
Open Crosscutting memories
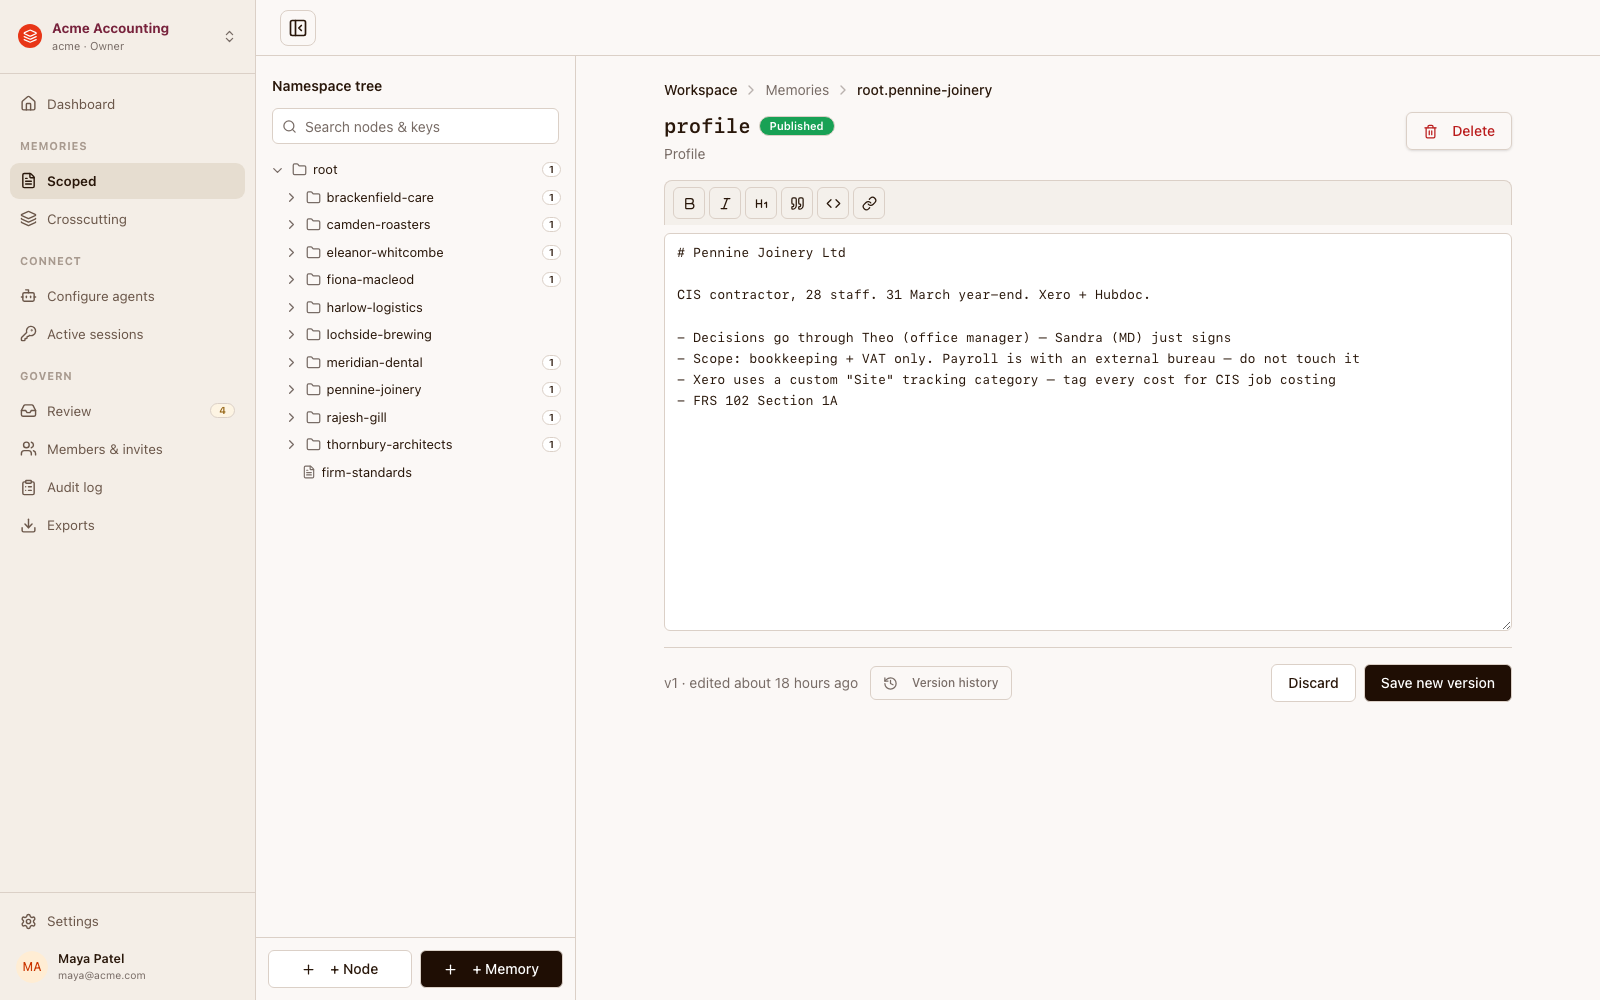pyautogui.click(x=127, y=219)
